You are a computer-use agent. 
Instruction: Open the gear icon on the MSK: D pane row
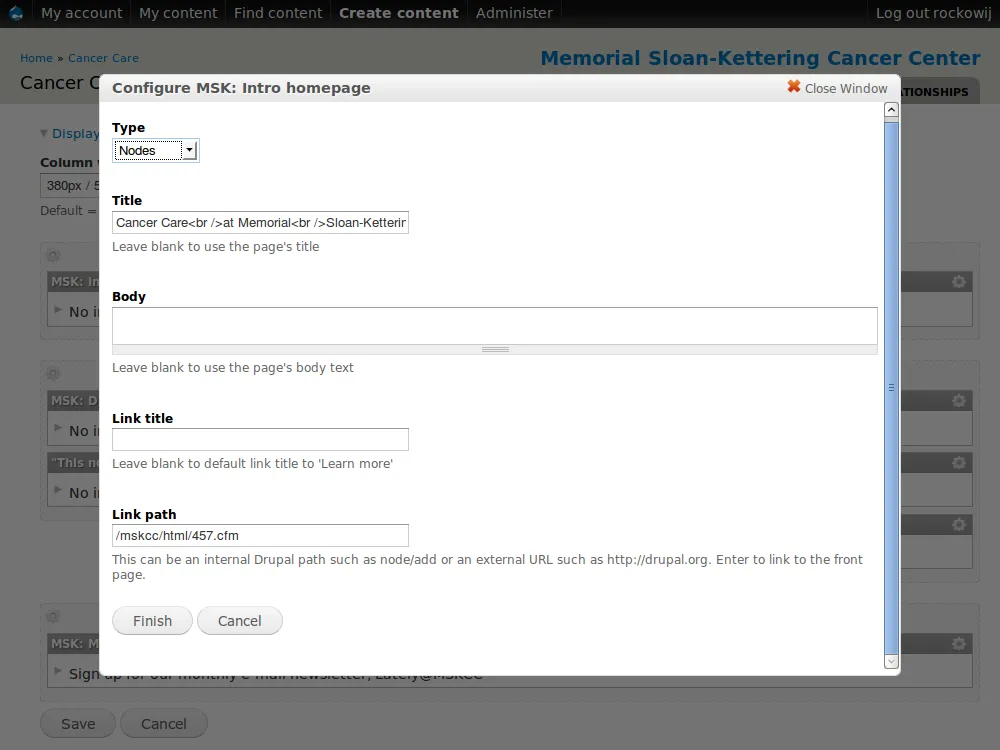pos(959,401)
